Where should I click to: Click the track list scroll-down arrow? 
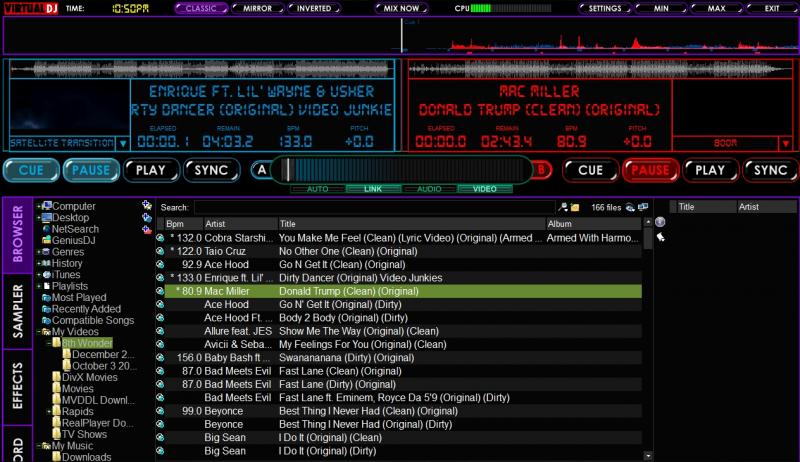[x=648, y=456]
